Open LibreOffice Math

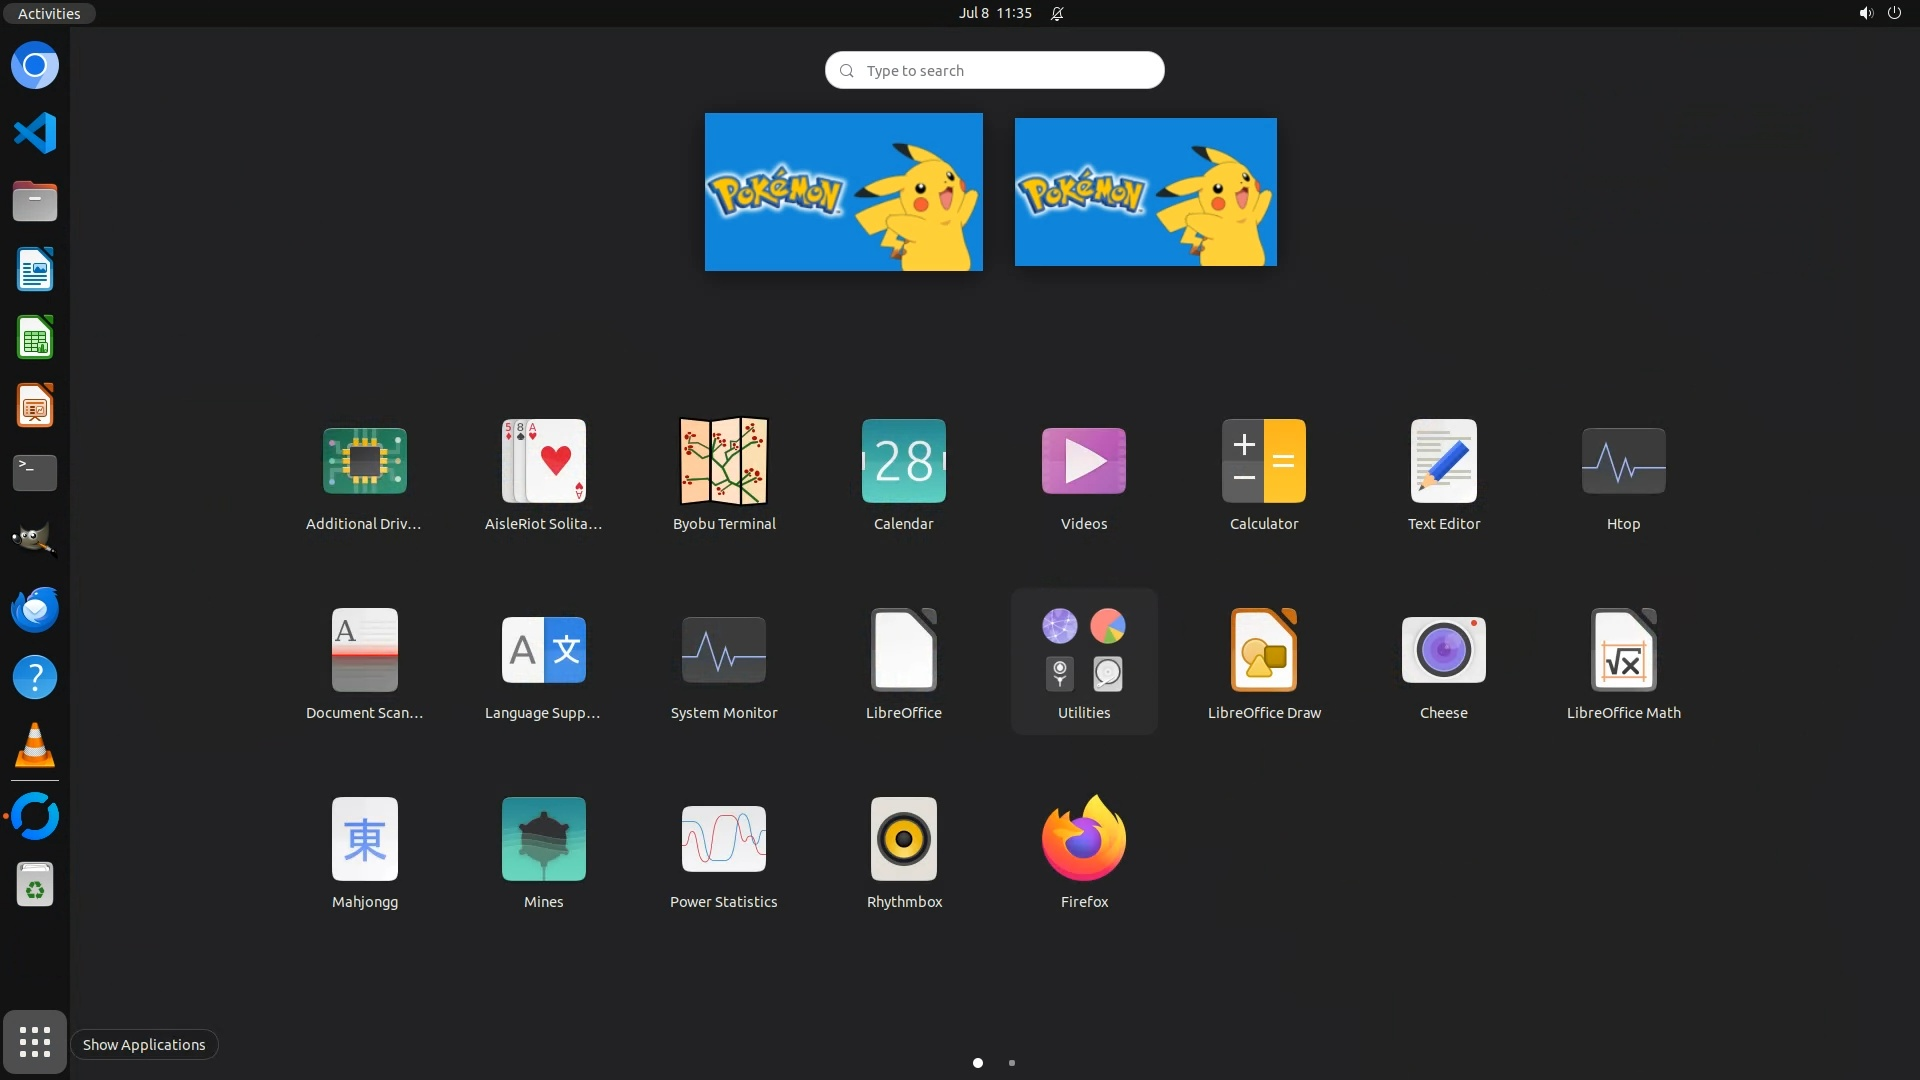click(x=1623, y=650)
